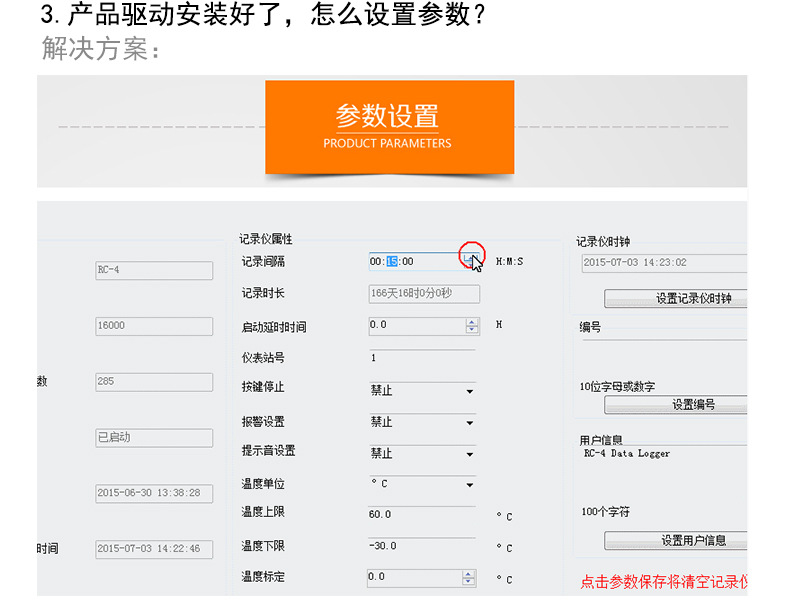Click the 启动延时时间 stepper arrows
The height and width of the screenshot is (608, 790).
pos(472,326)
